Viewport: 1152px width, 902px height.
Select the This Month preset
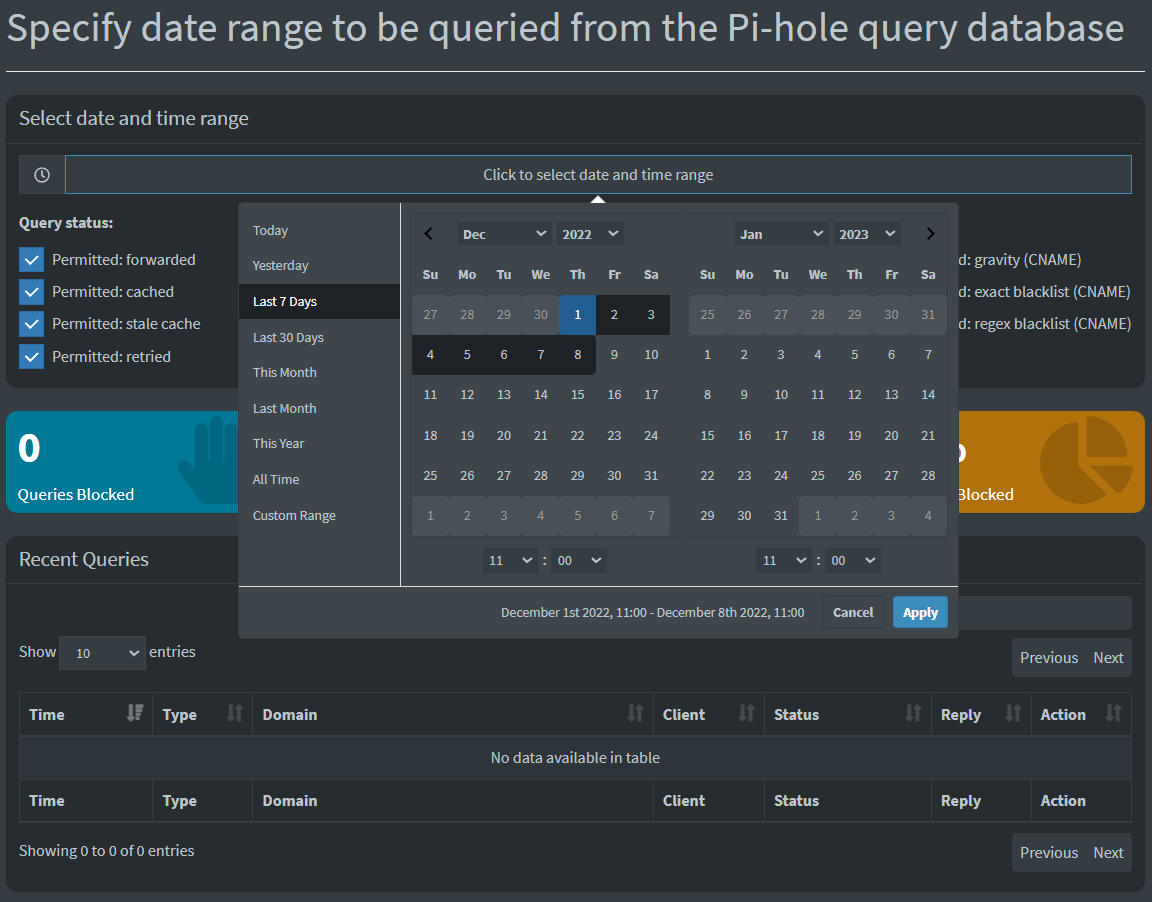[x=320, y=373]
